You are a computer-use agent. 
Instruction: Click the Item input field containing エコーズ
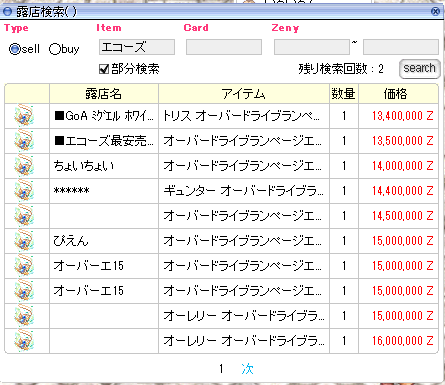(137, 47)
